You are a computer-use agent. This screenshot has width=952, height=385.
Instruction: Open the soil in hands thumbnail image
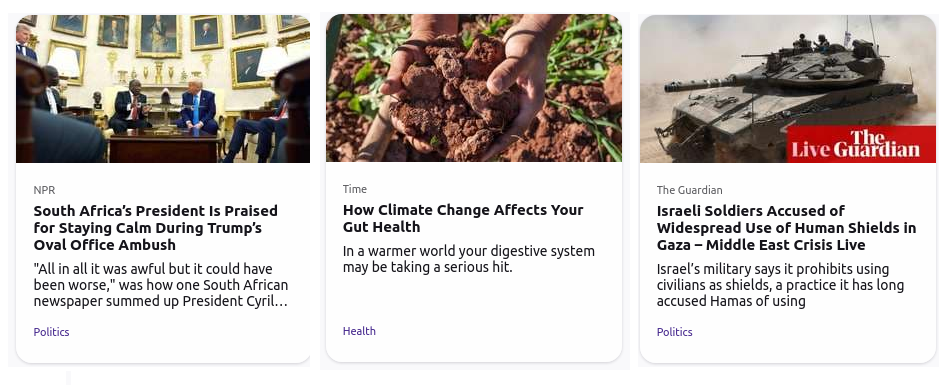pyautogui.click(x=474, y=88)
